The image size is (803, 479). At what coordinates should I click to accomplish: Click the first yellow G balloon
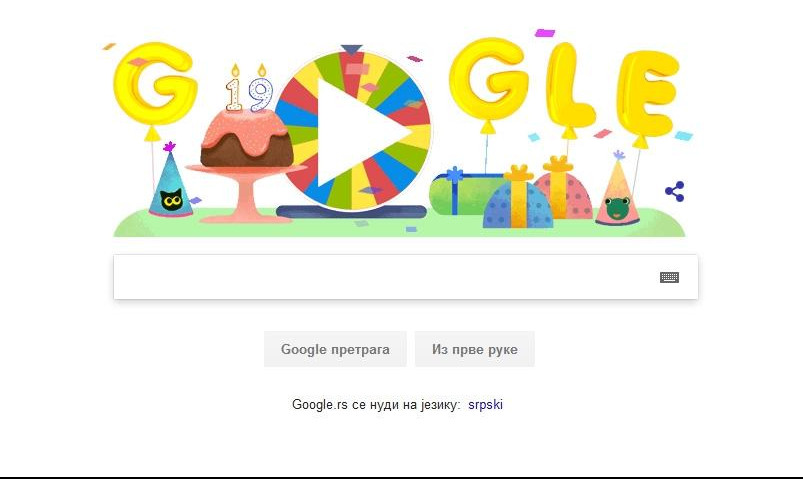(x=154, y=85)
